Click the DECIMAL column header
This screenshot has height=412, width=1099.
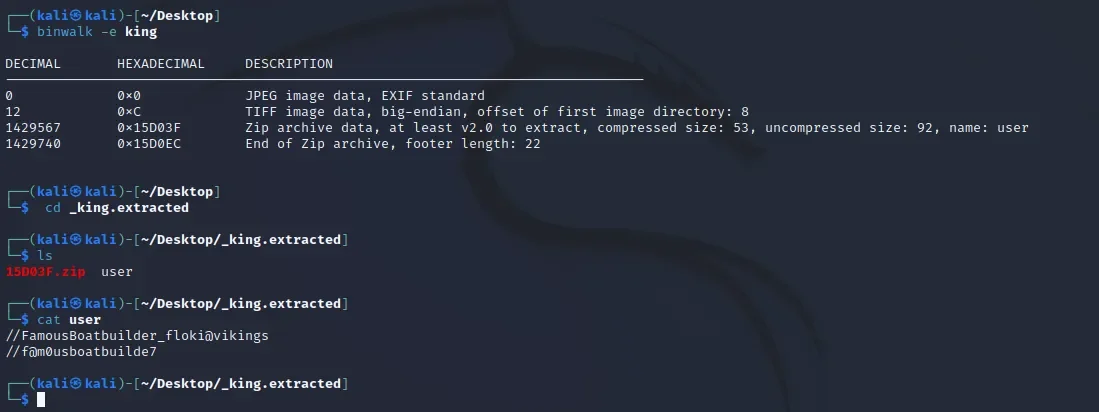(x=33, y=64)
